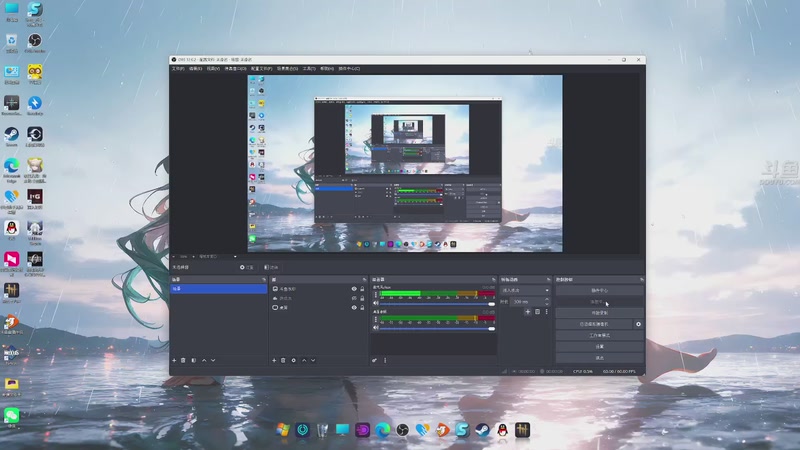Open second audio channel three-dot options

376,319
